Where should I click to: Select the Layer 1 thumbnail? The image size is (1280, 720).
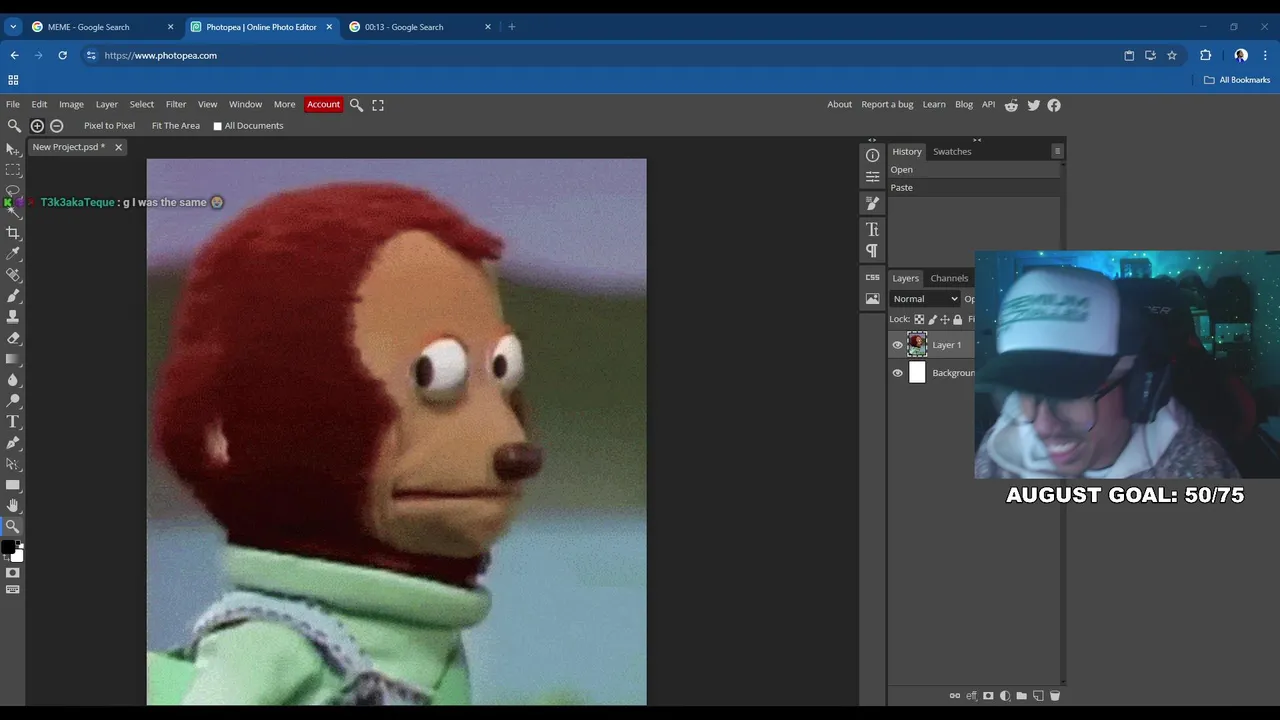click(917, 345)
